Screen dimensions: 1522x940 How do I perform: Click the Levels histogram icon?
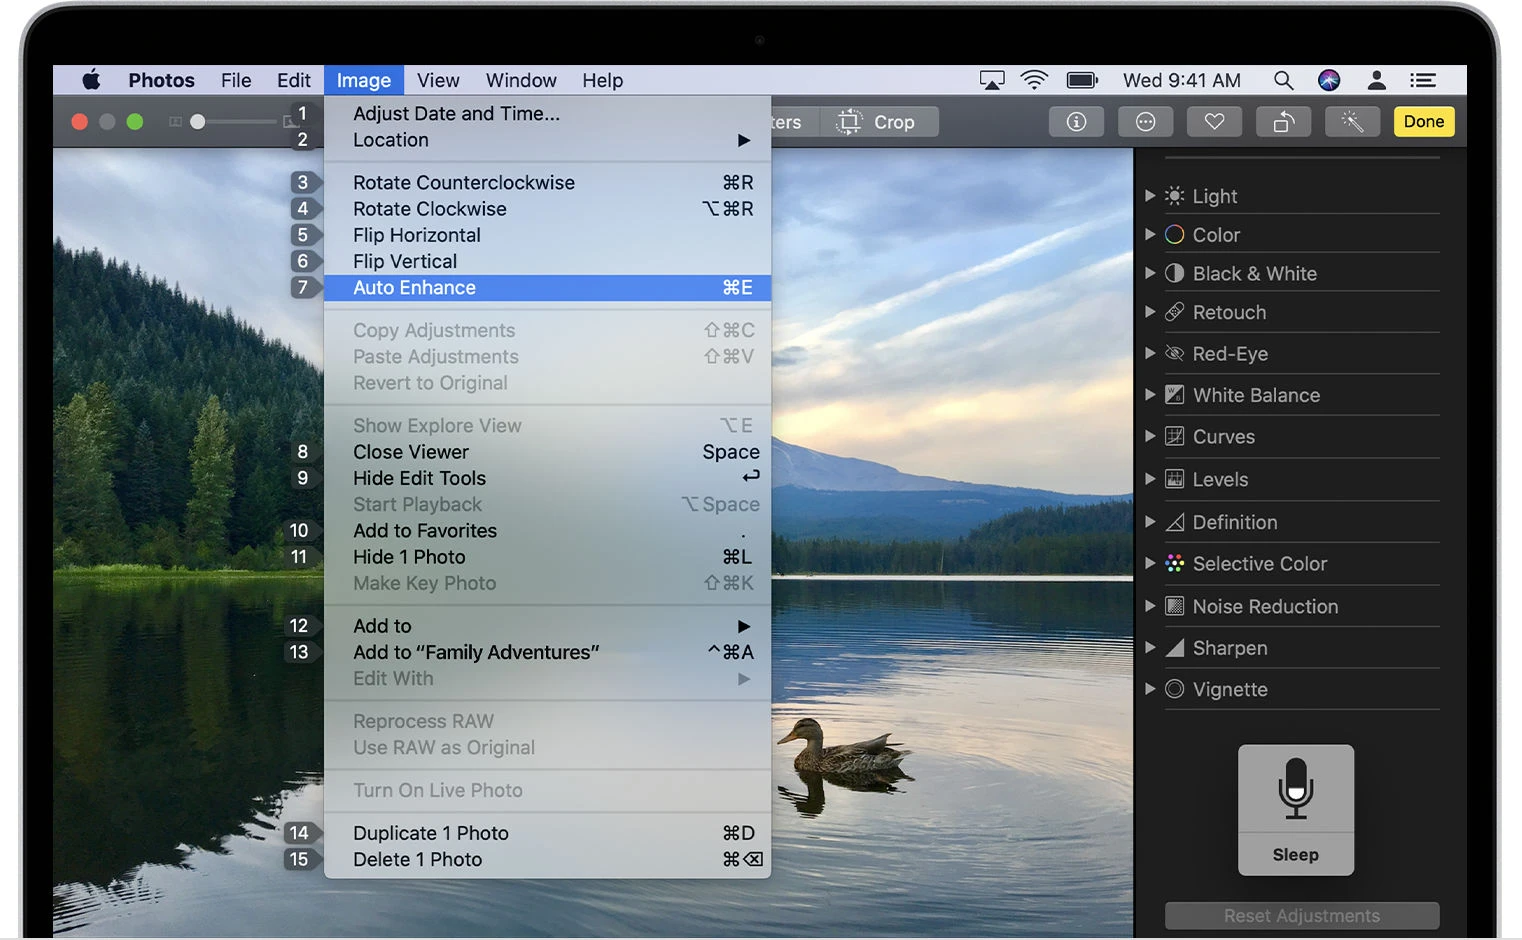coord(1175,479)
